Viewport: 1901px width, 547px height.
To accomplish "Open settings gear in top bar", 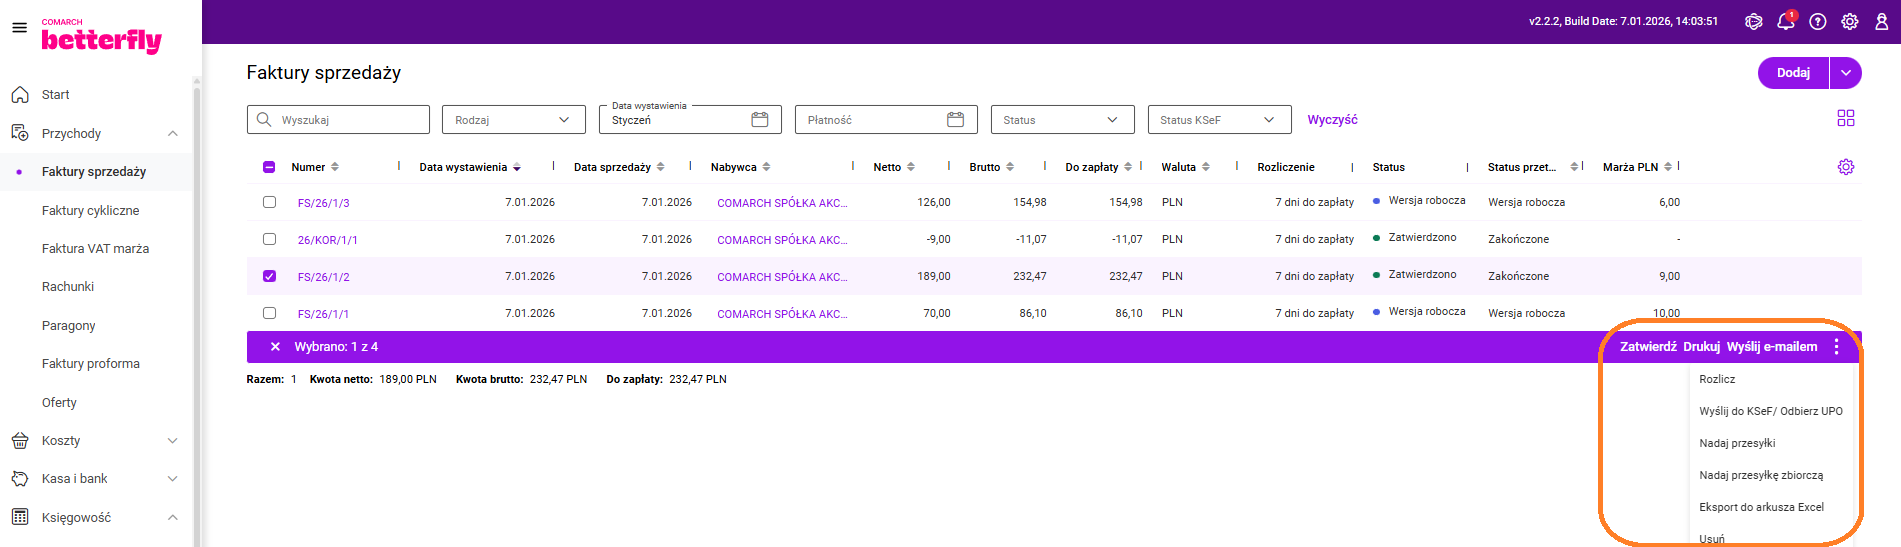I will pos(1850,21).
